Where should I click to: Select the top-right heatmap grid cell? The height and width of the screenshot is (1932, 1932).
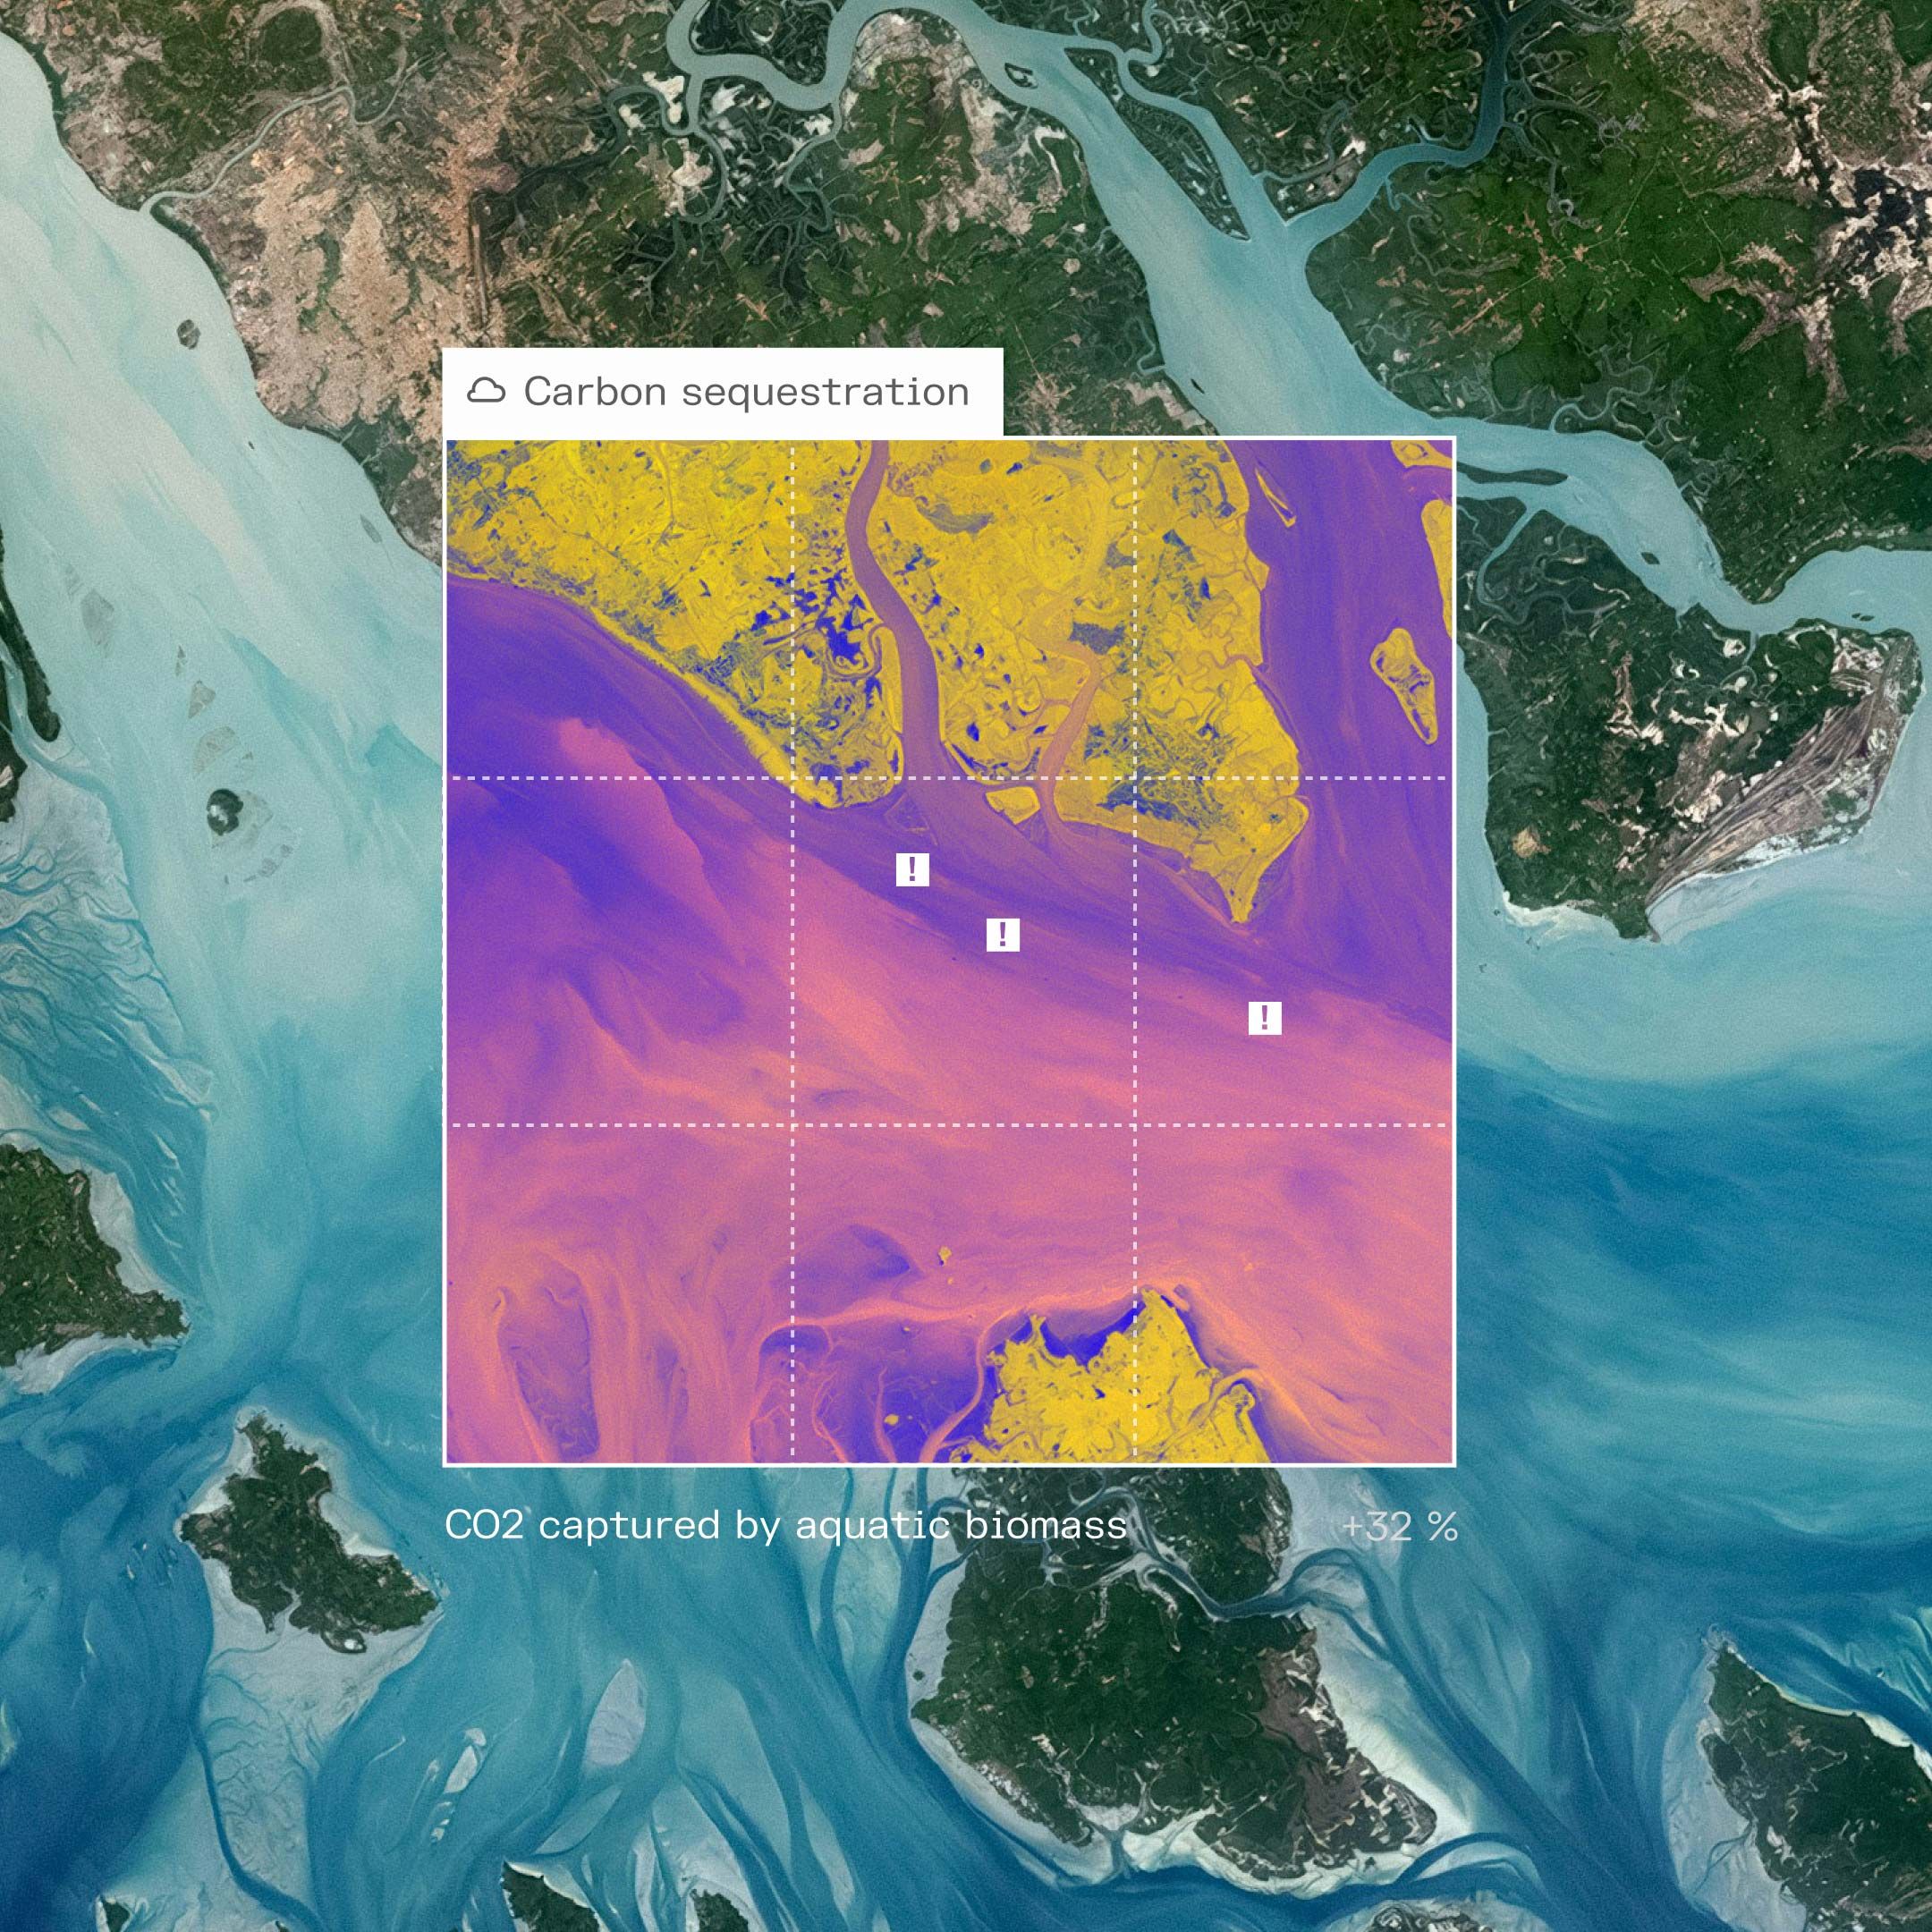(1293, 608)
